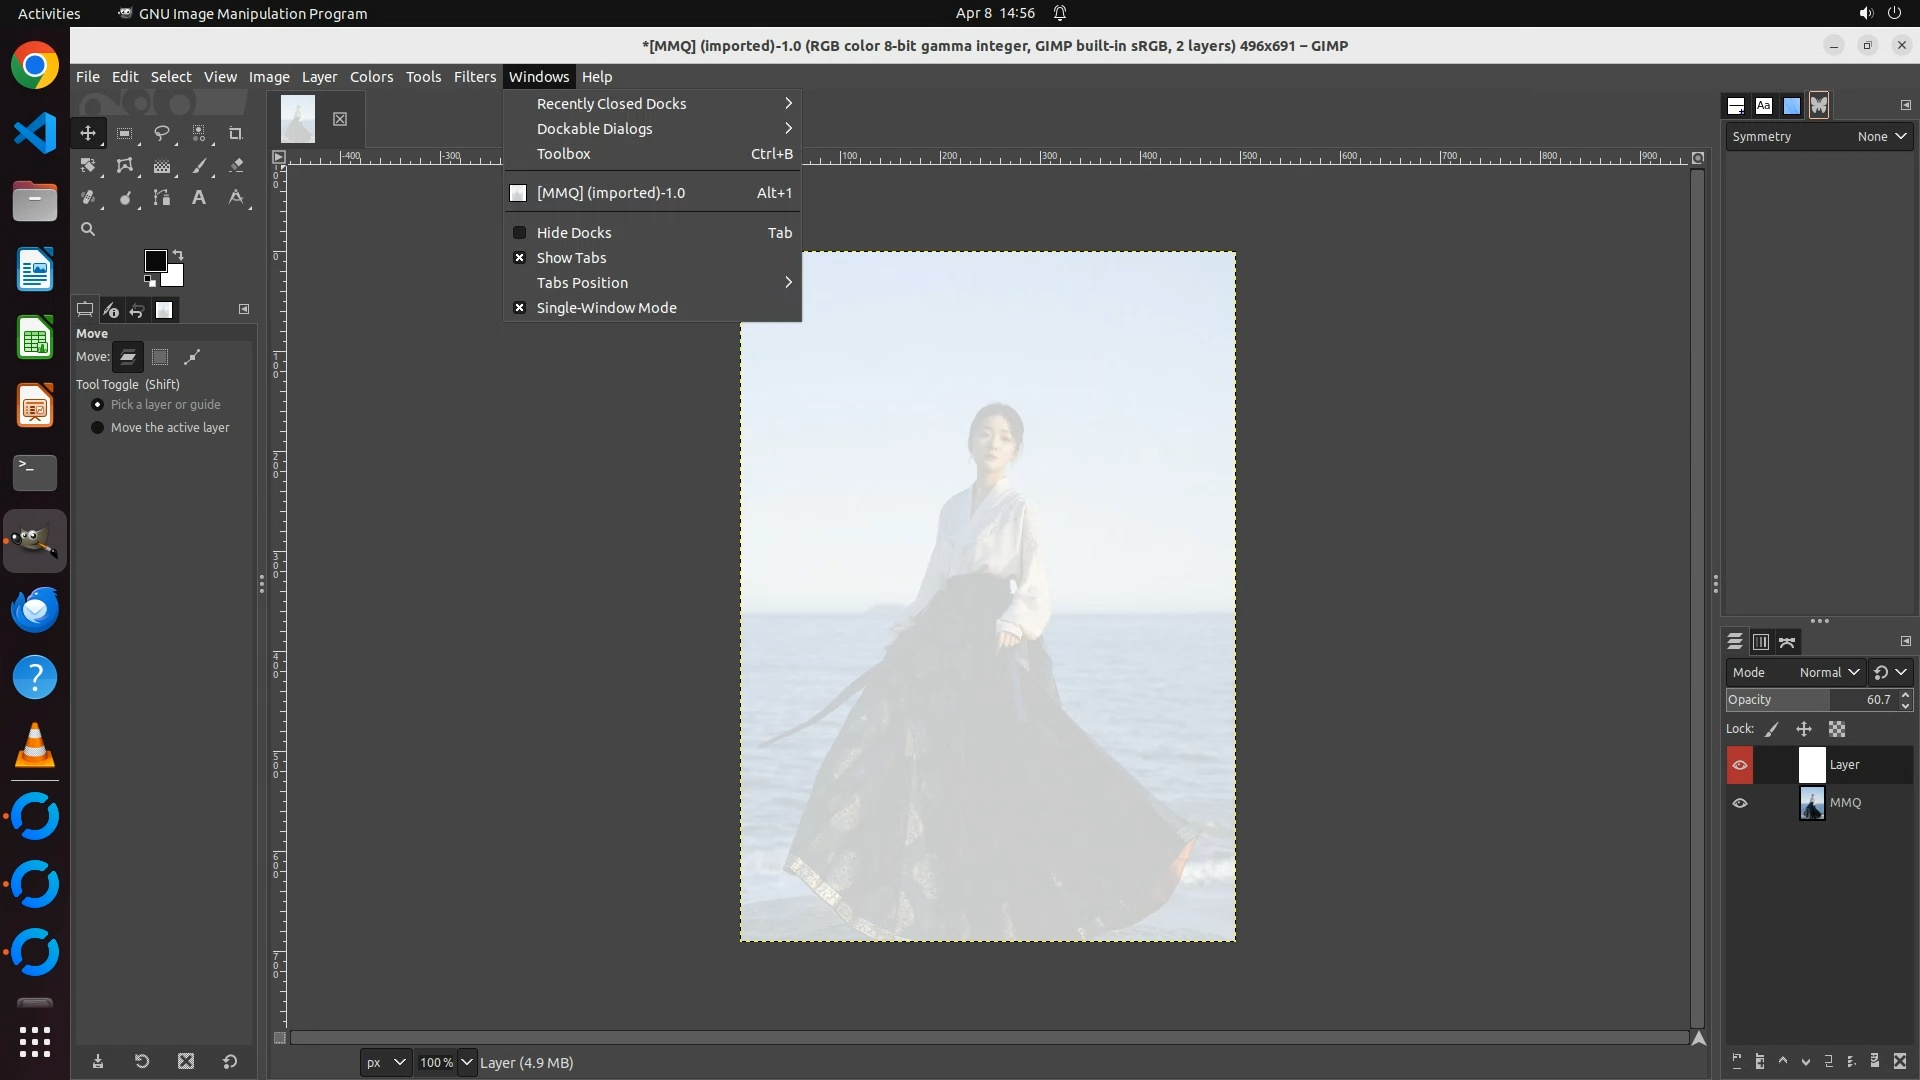Click the lock pixels brush icon
1920x1080 pixels.
tap(1772, 730)
